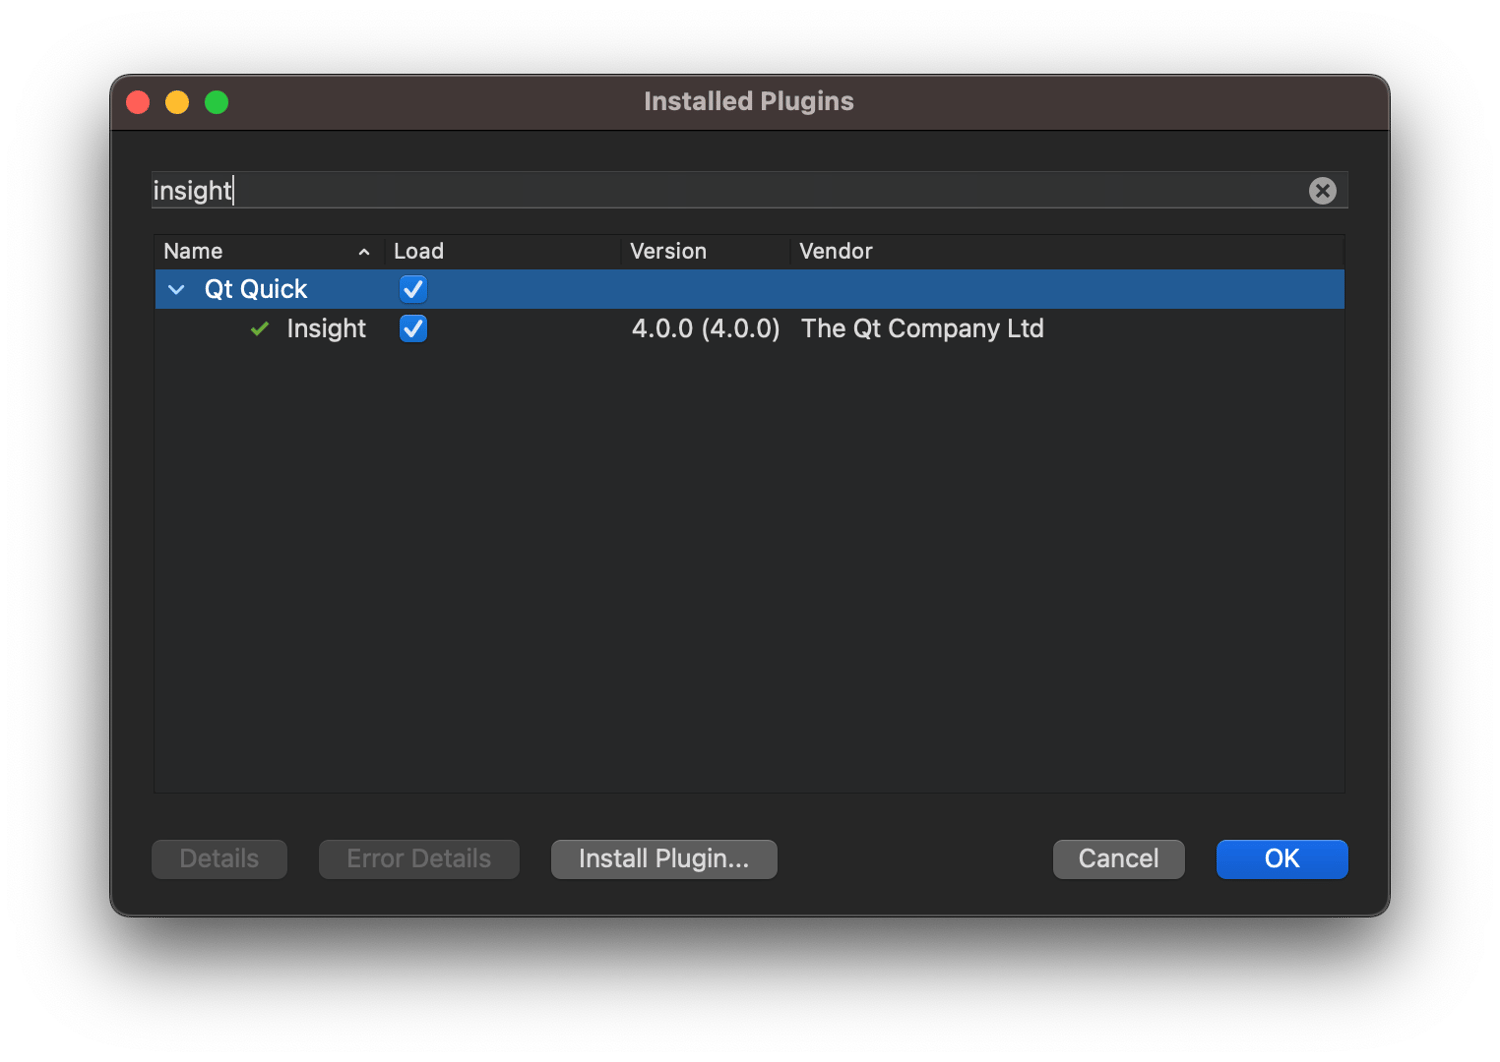
Task: Cancel the plugin changes
Action: pos(1118,859)
